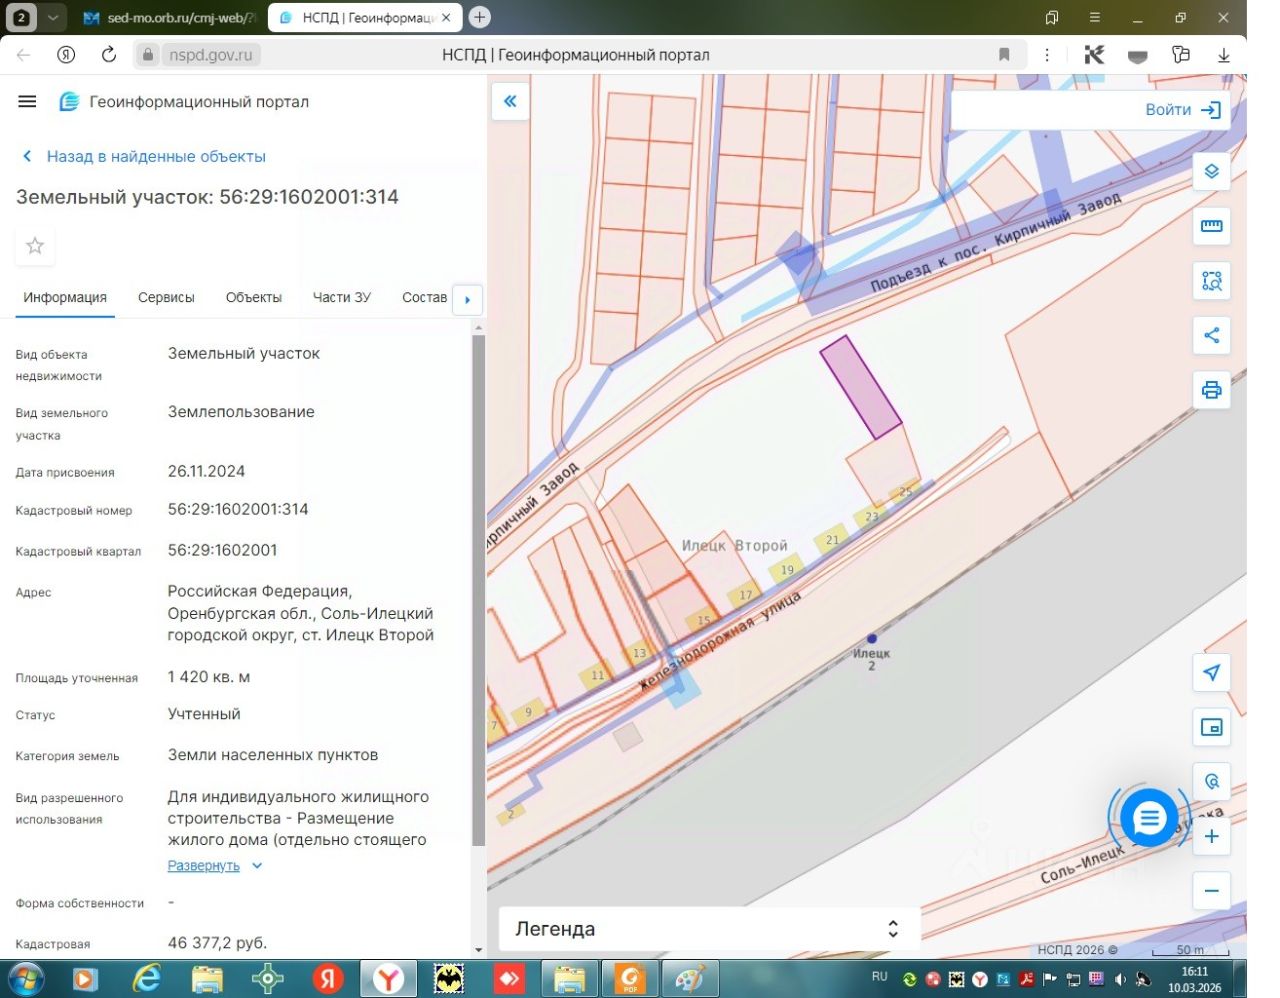The height and width of the screenshot is (998, 1280).
Task: Open the Части ЗУ tab
Action: click(x=341, y=297)
